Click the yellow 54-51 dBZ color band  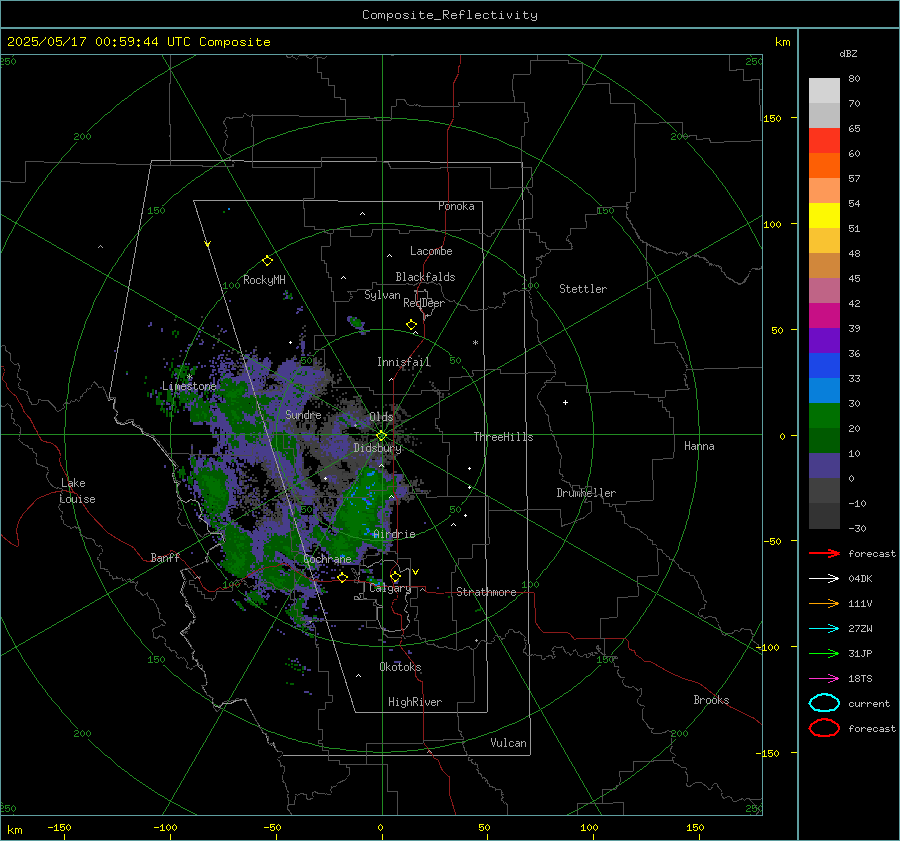coord(824,216)
